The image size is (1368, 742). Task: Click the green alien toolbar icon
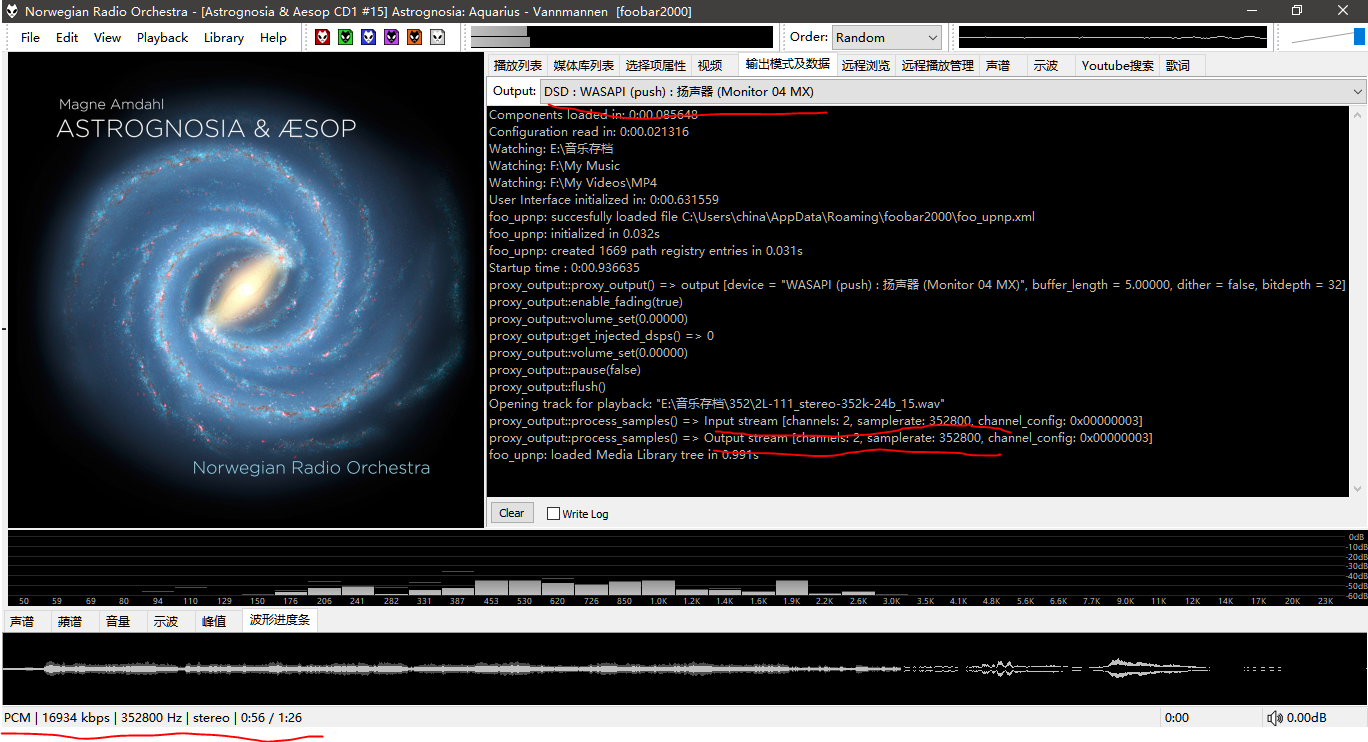[x=345, y=37]
